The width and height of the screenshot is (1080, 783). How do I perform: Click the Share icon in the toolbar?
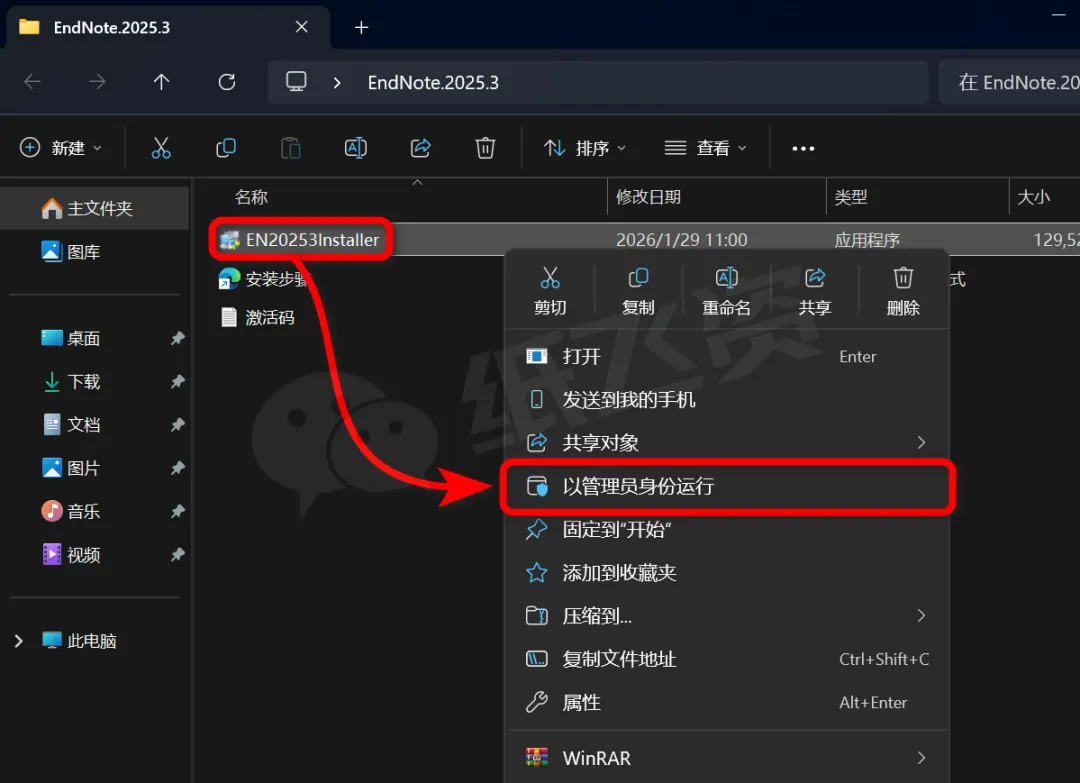(420, 147)
